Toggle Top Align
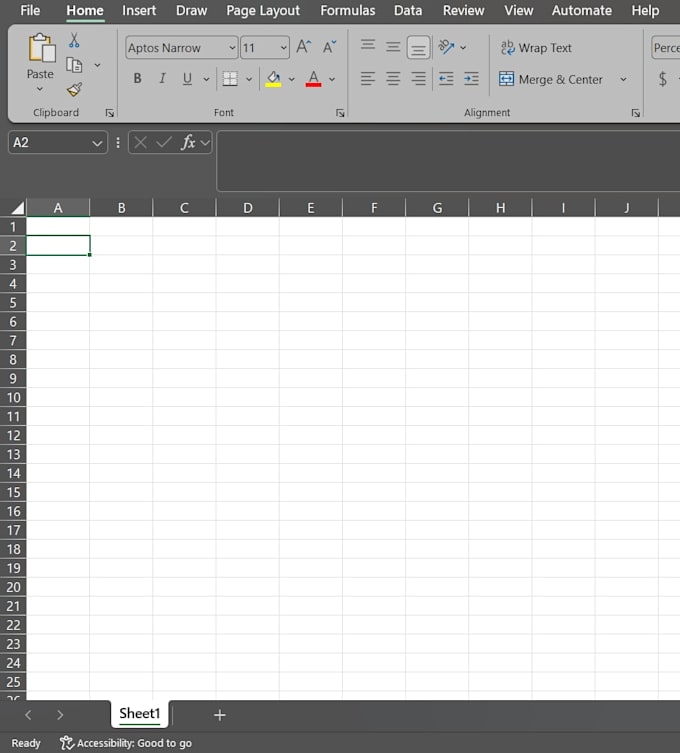Screen dimensions: 680x753 [368, 46]
